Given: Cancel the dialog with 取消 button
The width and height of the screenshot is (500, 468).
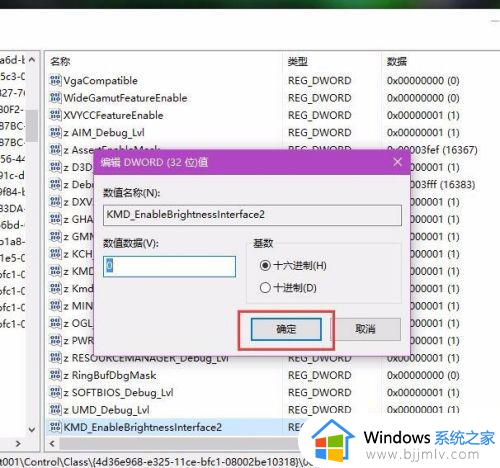Looking at the screenshot, I should [365, 329].
